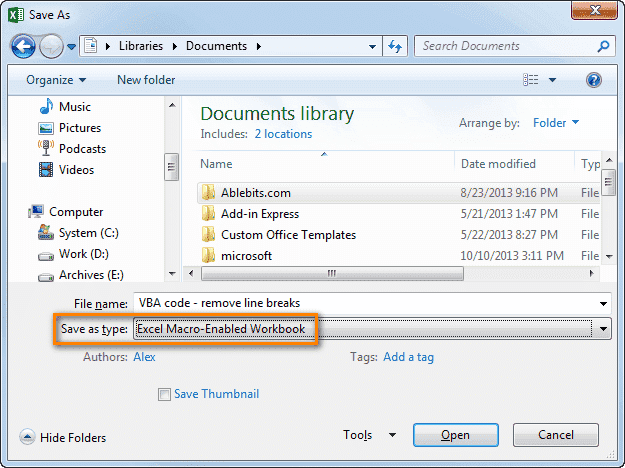Select Pictures library in sidebar
Screen dimensions: 625x468
(80, 128)
